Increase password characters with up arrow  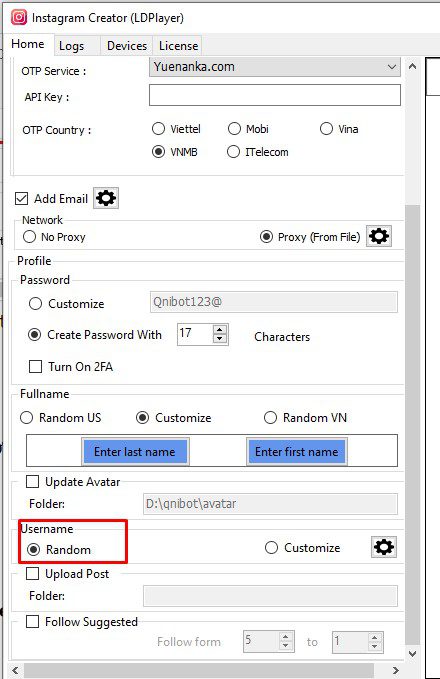[220, 330]
